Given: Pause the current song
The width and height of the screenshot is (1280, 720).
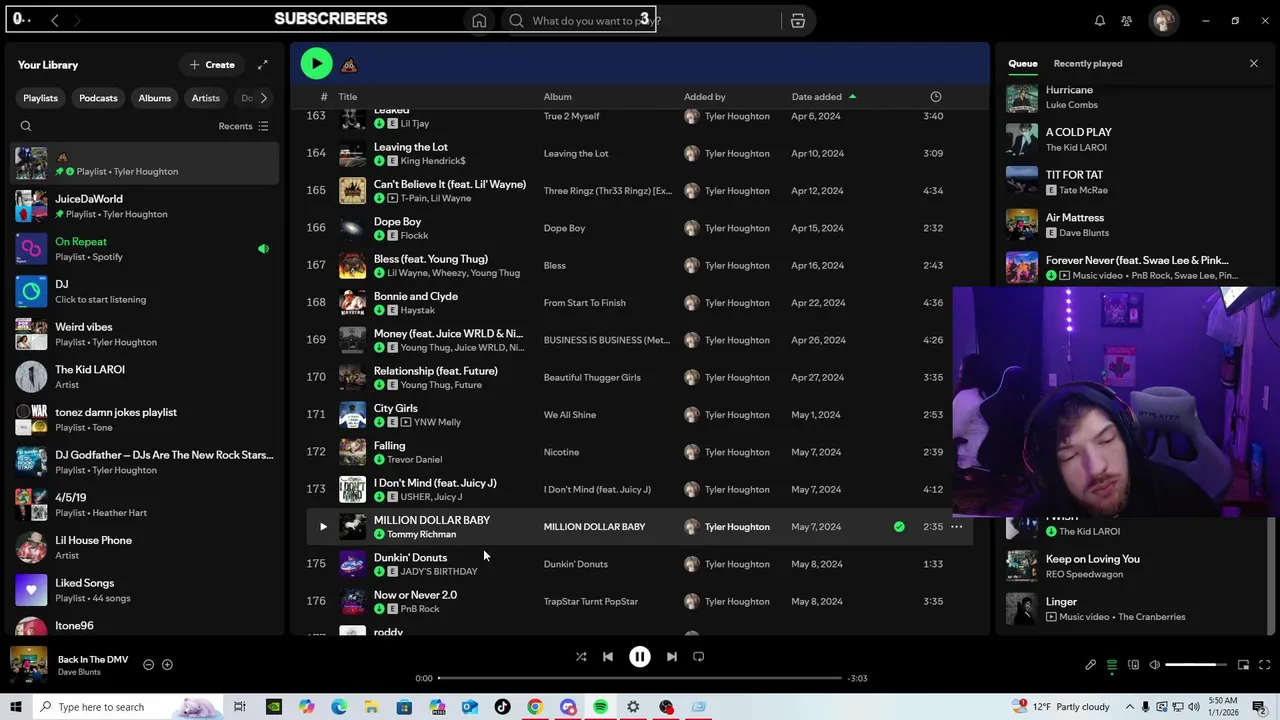Looking at the screenshot, I should 640,657.
